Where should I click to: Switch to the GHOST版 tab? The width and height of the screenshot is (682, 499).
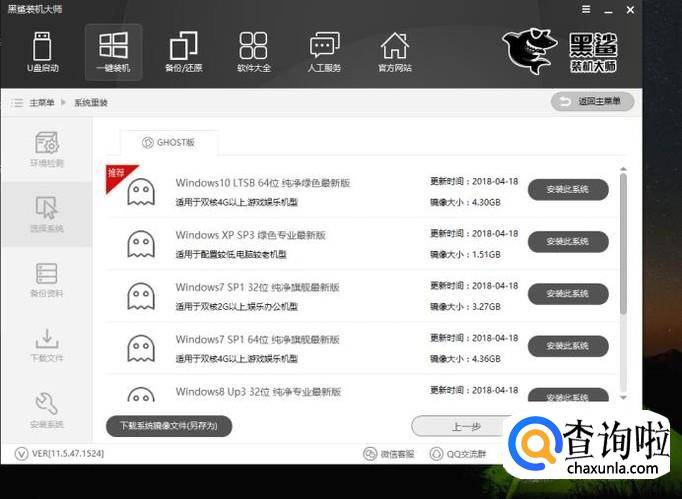pyautogui.click(x=169, y=142)
